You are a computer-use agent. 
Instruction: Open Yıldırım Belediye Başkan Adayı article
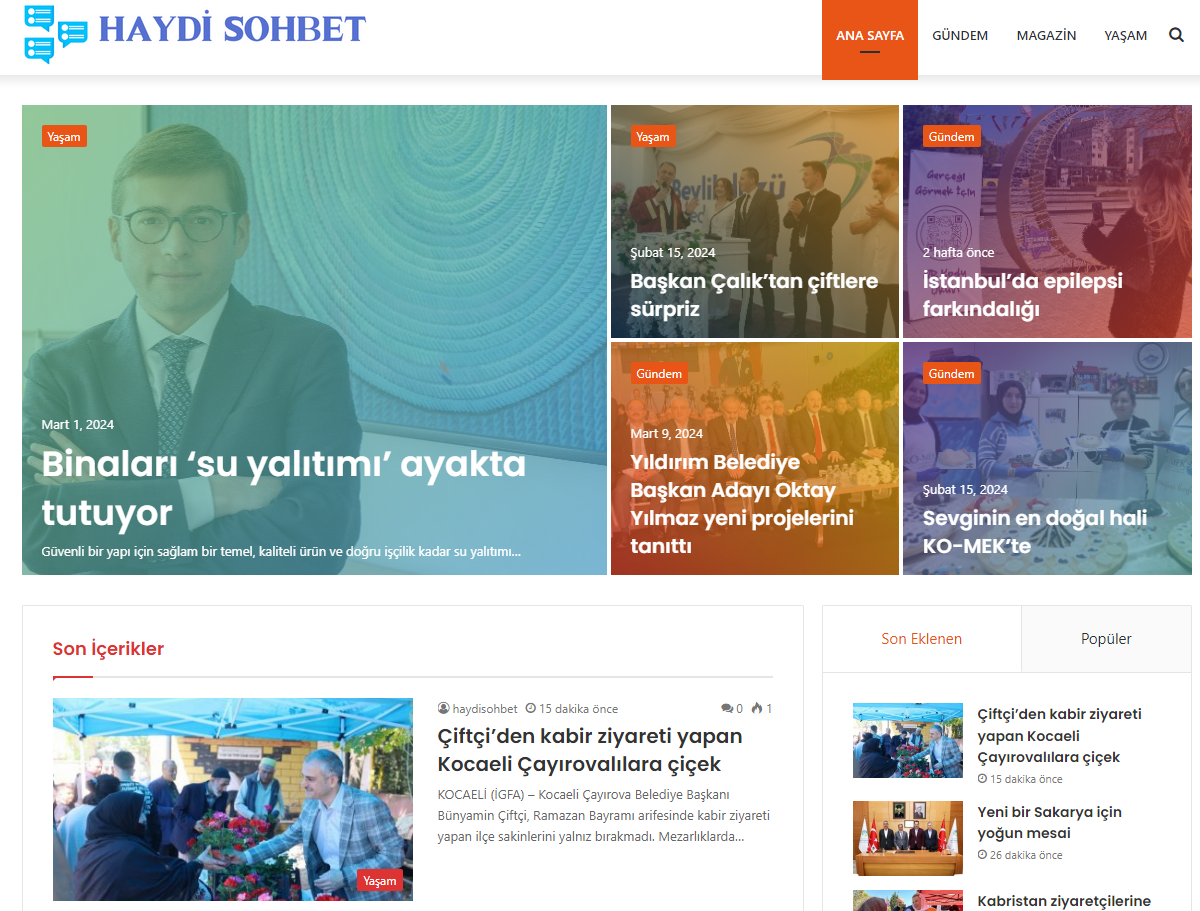742,504
